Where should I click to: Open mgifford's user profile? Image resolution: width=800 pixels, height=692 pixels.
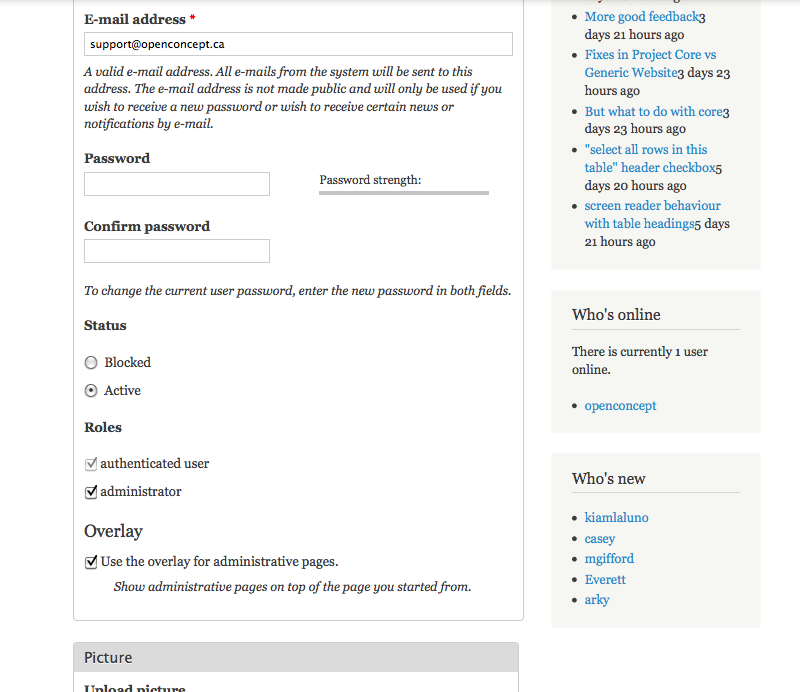coord(609,559)
